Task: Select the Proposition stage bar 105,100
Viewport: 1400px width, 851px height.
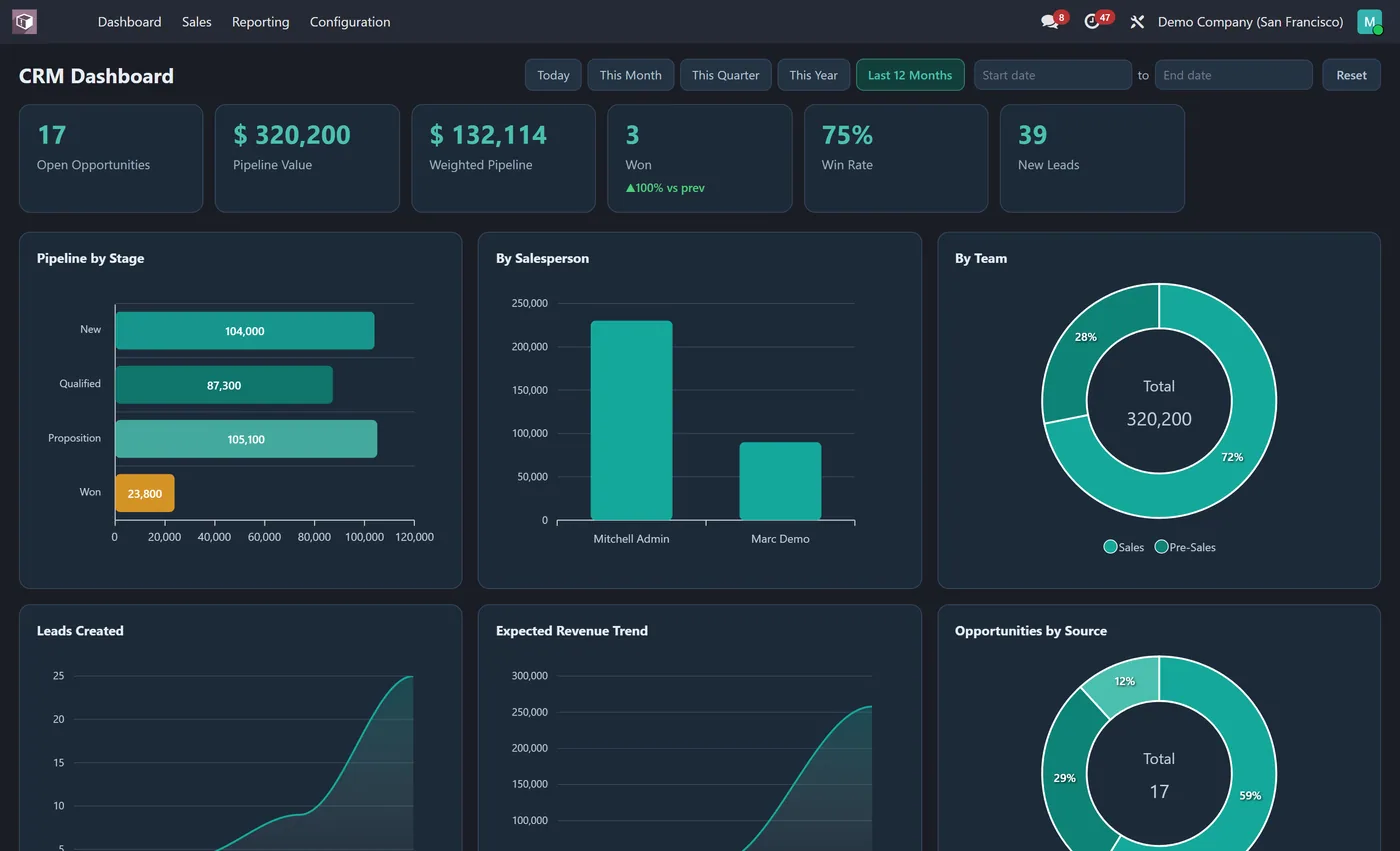Action: (x=246, y=439)
